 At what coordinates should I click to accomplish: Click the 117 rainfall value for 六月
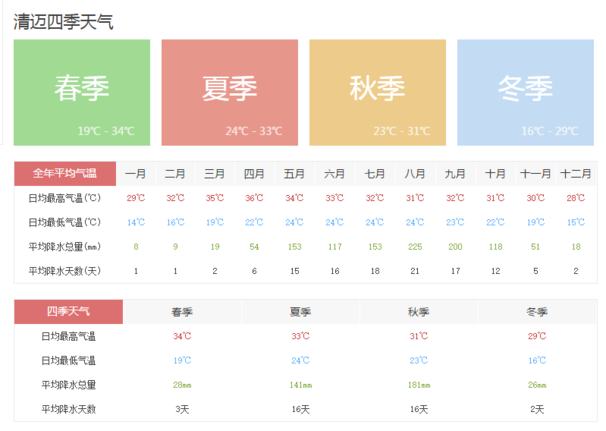coord(334,247)
